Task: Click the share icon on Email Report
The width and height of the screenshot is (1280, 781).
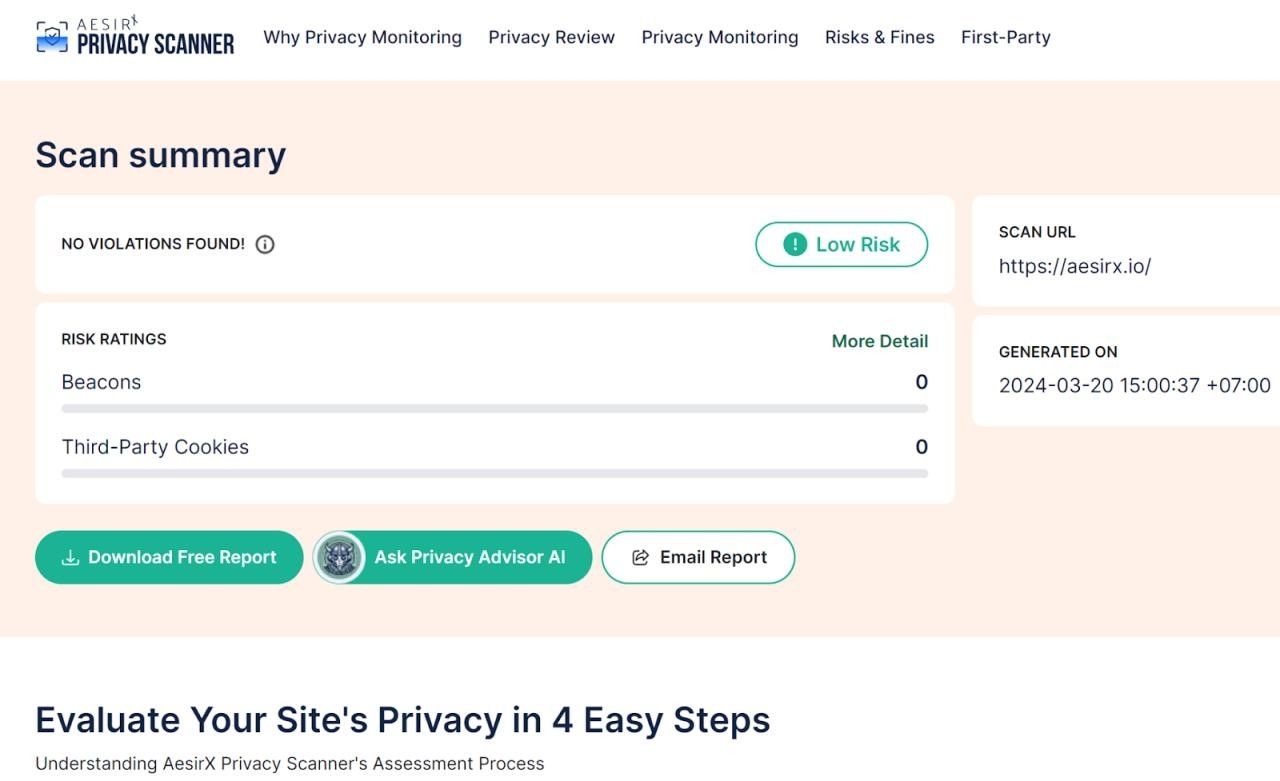Action: (639, 557)
